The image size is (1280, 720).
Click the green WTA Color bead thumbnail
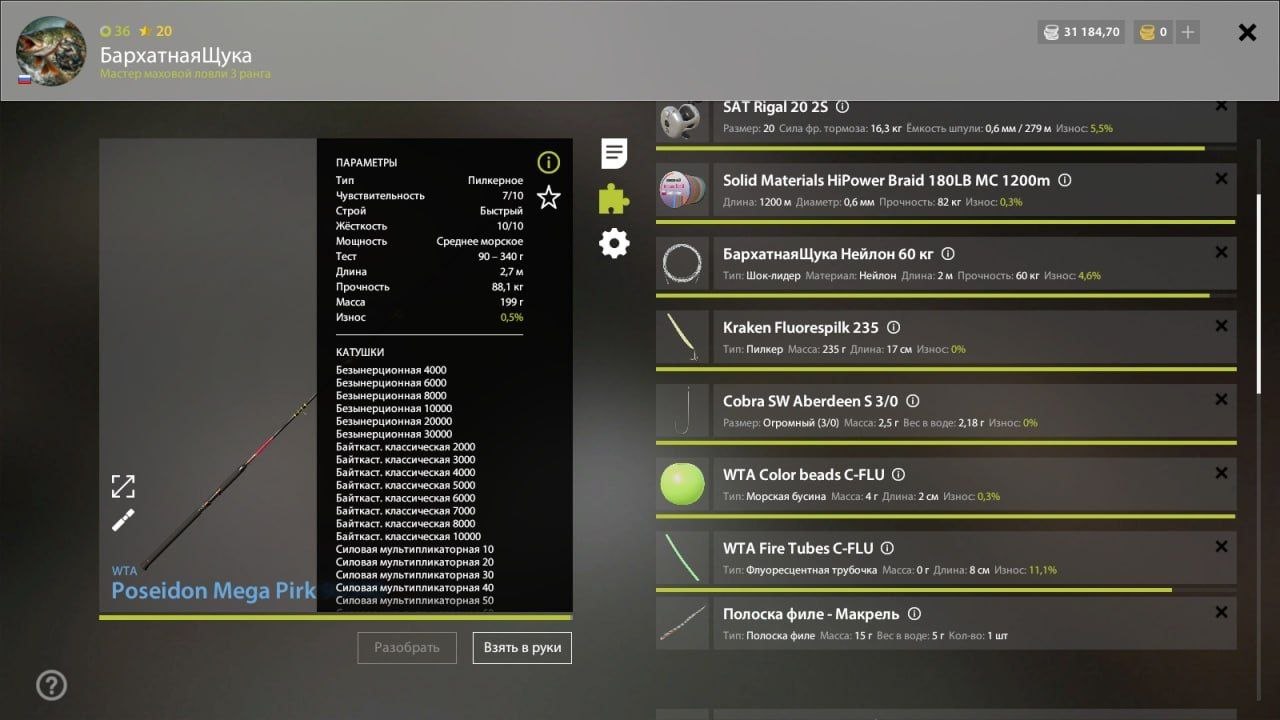click(x=682, y=484)
